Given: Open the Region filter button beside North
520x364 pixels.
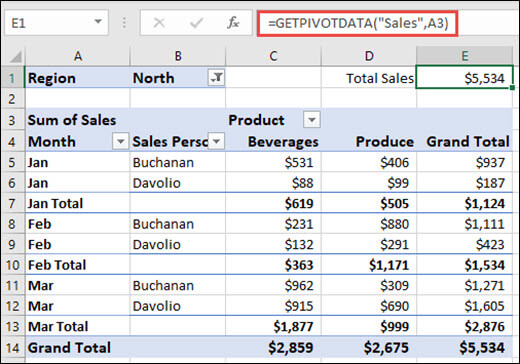Looking at the screenshot, I should (216, 78).
